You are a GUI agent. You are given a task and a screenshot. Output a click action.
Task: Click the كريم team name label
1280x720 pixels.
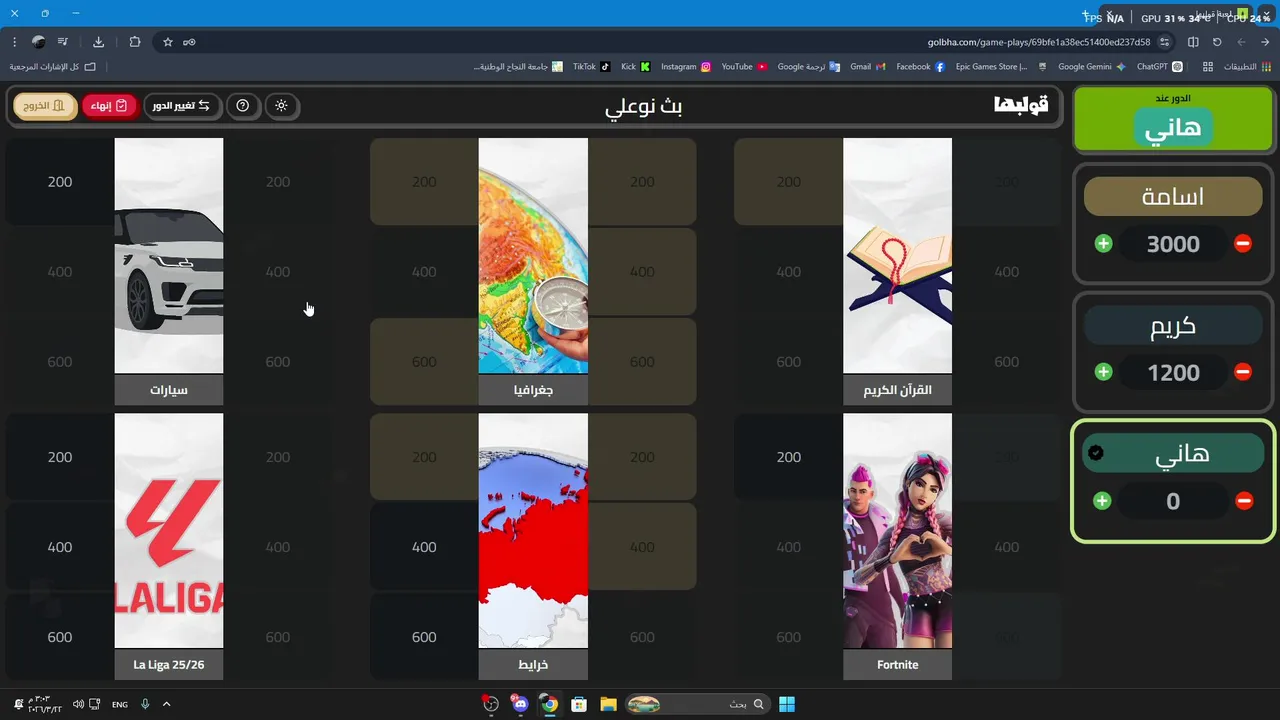1173,326
